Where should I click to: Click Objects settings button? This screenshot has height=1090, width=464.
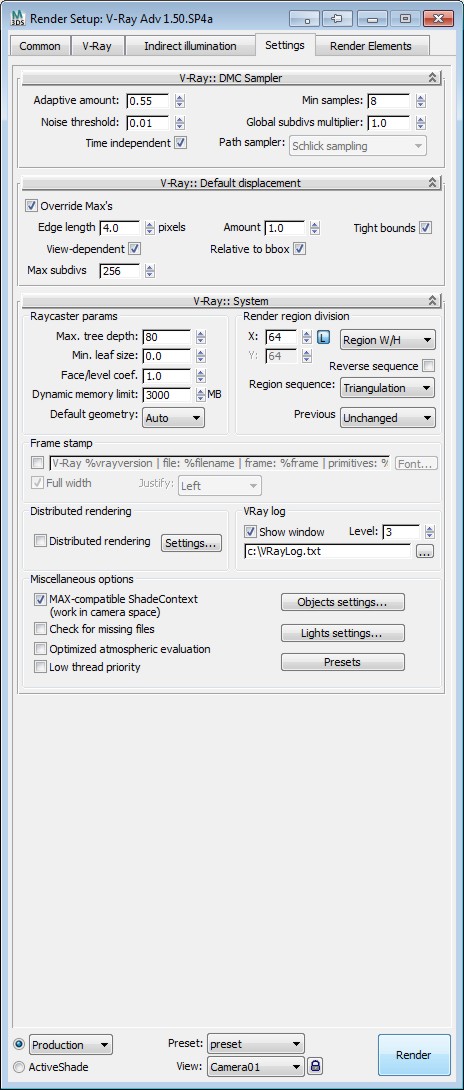point(342,602)
